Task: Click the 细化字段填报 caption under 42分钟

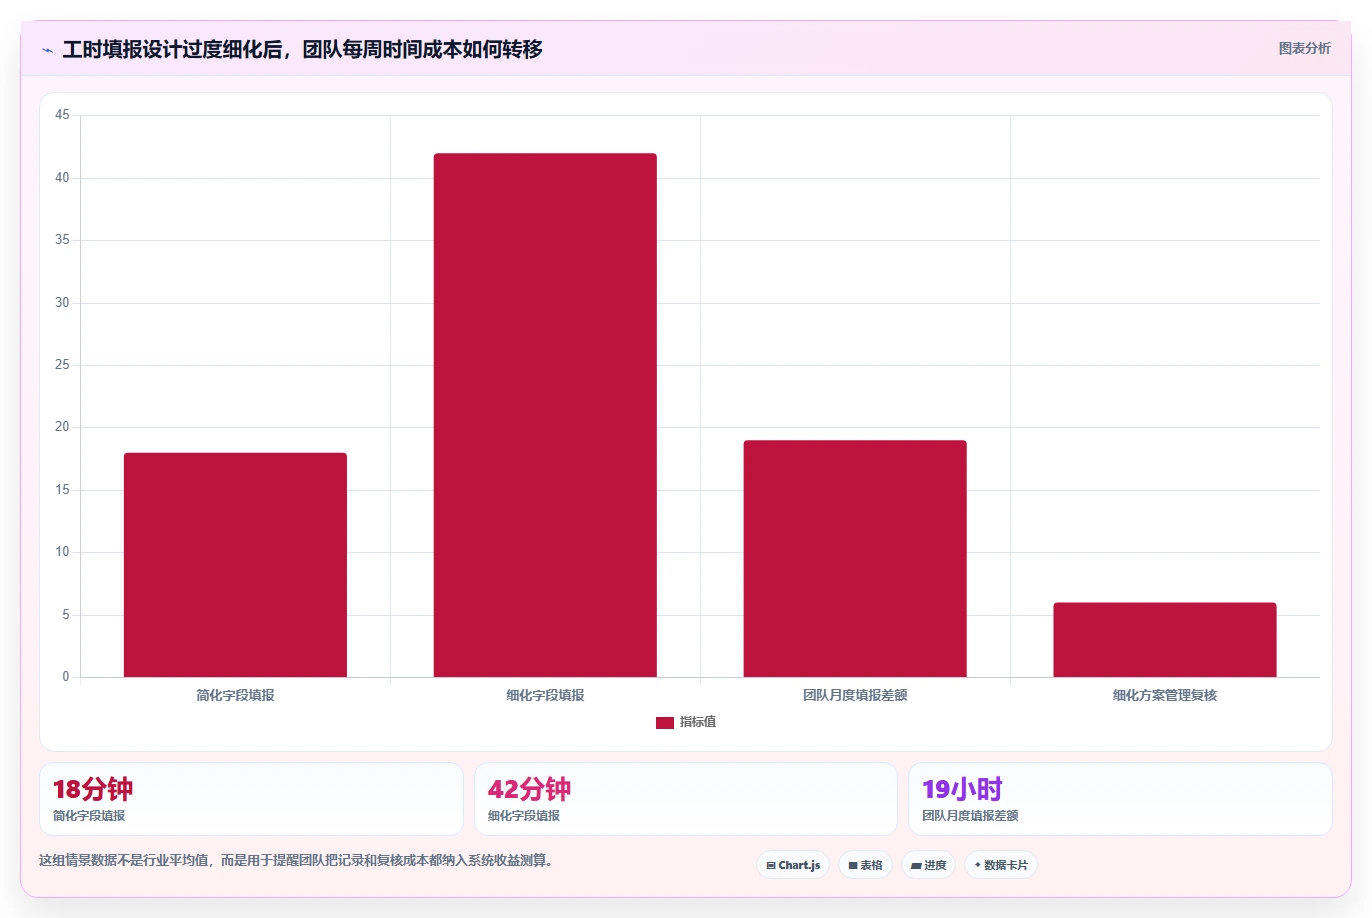Action: (x=524, y=816)
